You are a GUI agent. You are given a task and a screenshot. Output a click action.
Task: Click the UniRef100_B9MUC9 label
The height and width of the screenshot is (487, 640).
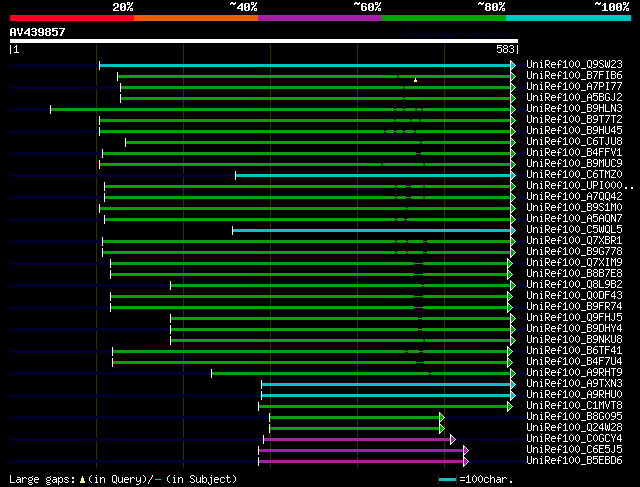tap(574, 164)
